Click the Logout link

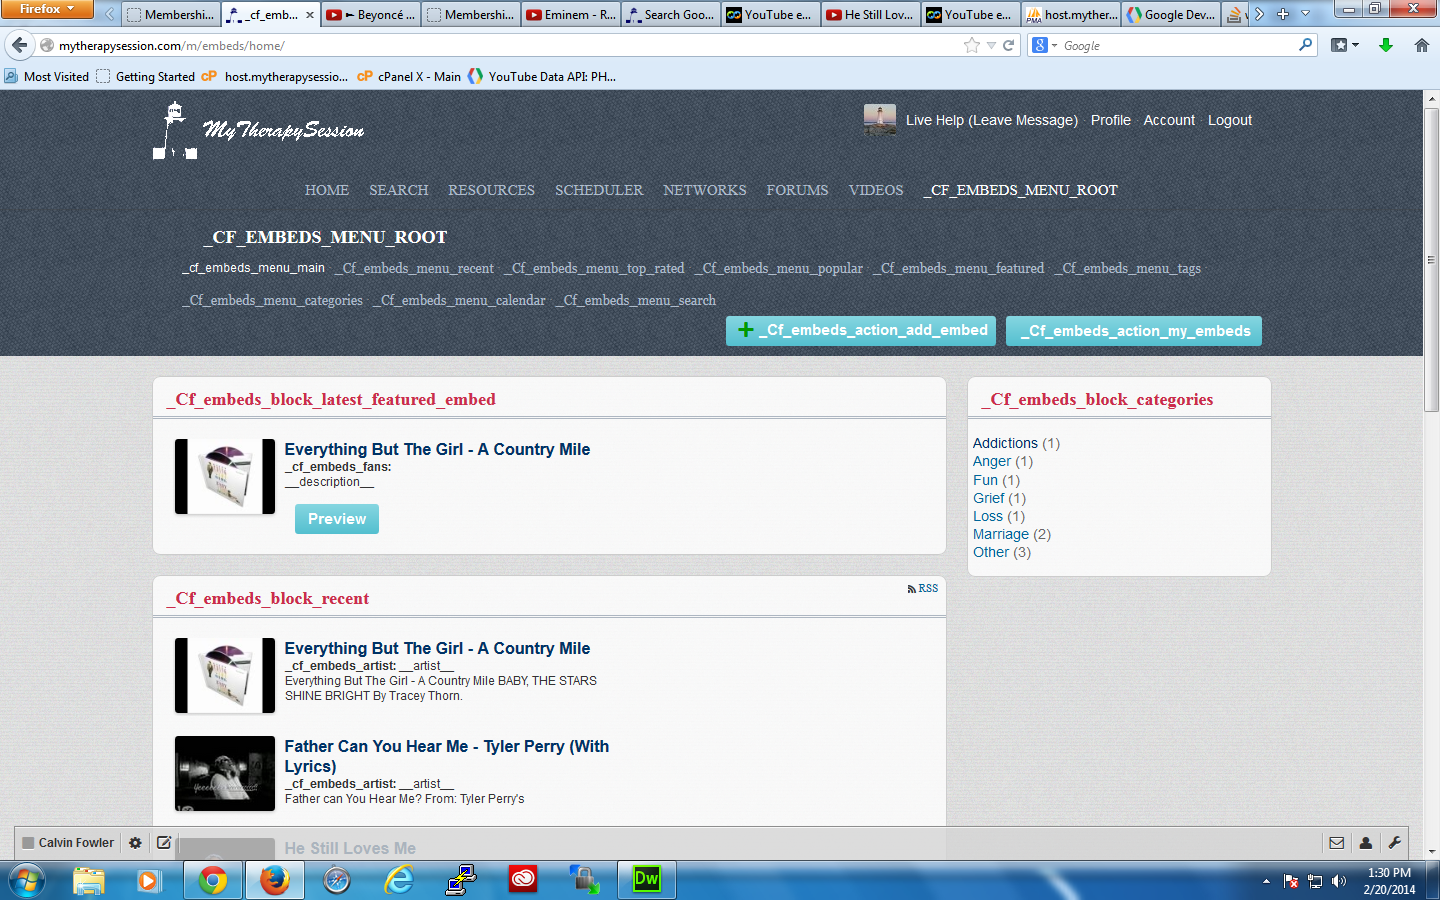coord(1230,120)
